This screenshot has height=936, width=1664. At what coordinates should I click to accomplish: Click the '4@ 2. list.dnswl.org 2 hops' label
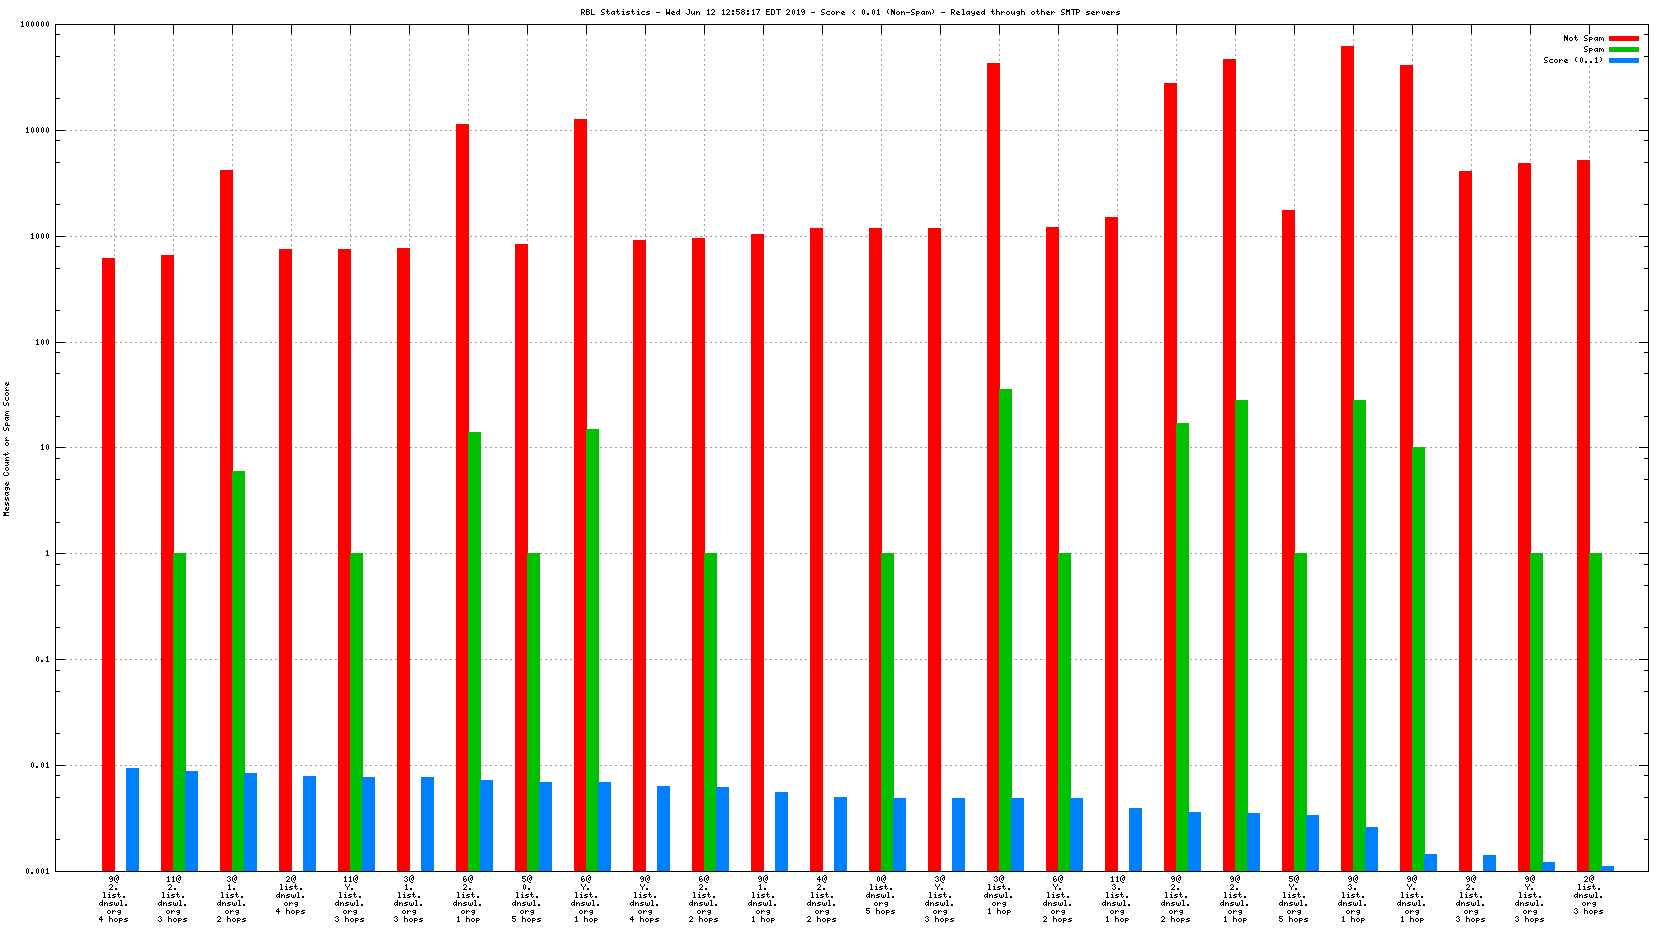(x=822, y=899)
